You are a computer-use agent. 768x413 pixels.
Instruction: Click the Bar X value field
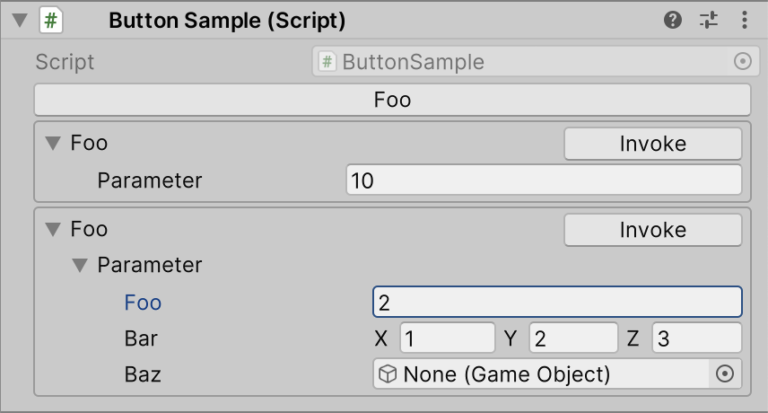(x=447, y=338)
